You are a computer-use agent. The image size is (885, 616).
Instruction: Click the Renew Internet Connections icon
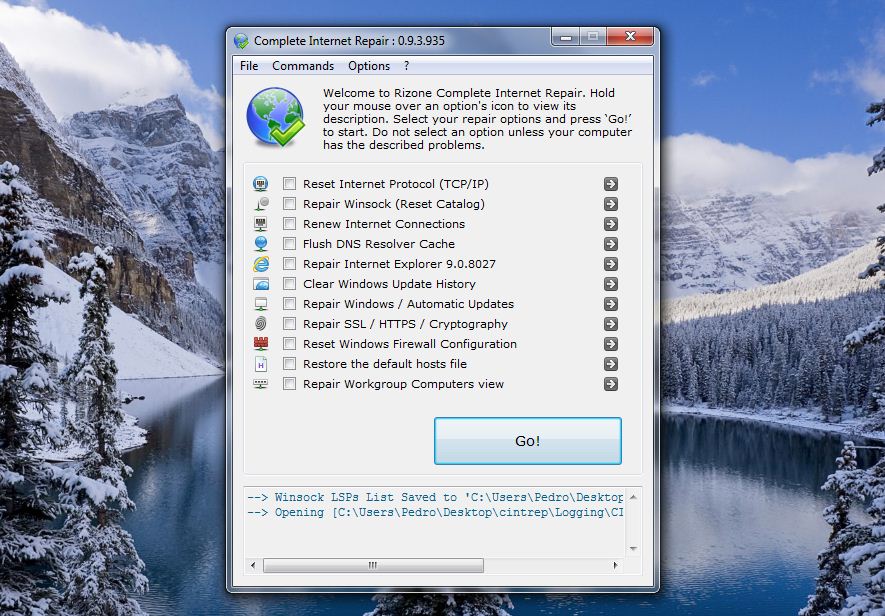pos(260,224)
